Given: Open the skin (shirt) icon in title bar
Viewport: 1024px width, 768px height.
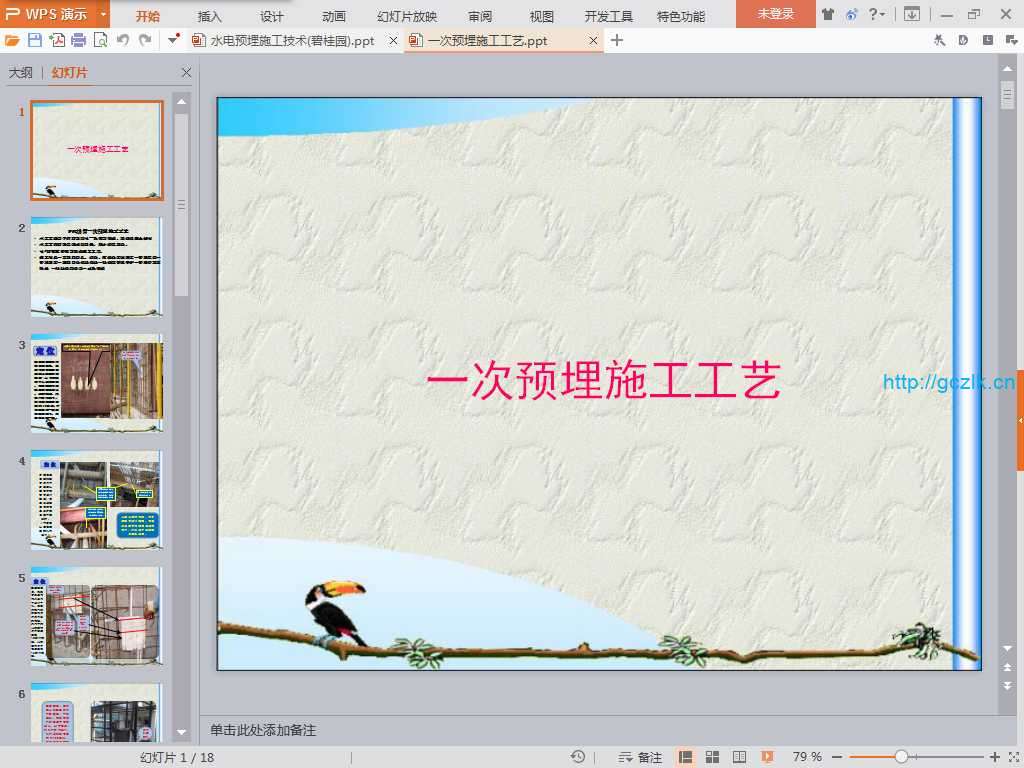Looking at the screenshot, I should 827,14.
